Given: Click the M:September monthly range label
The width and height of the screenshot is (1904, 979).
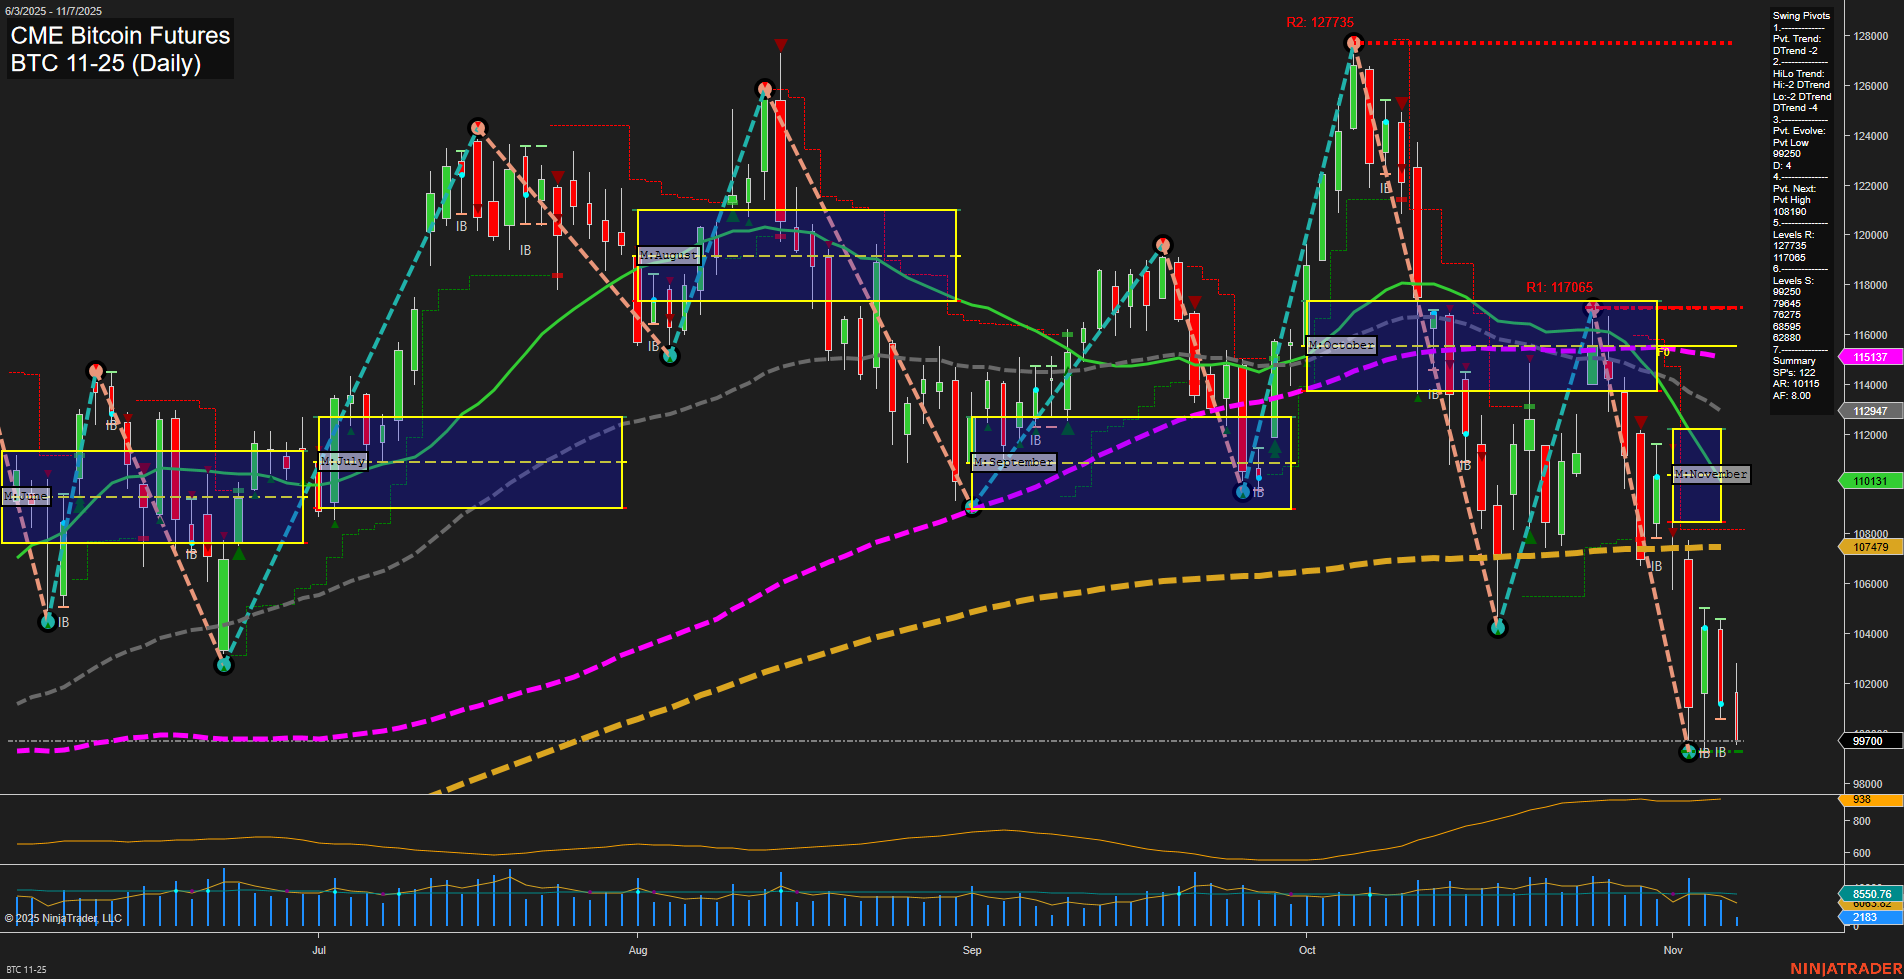Looking at the screenshot, I should click(x=1014, y=462).
